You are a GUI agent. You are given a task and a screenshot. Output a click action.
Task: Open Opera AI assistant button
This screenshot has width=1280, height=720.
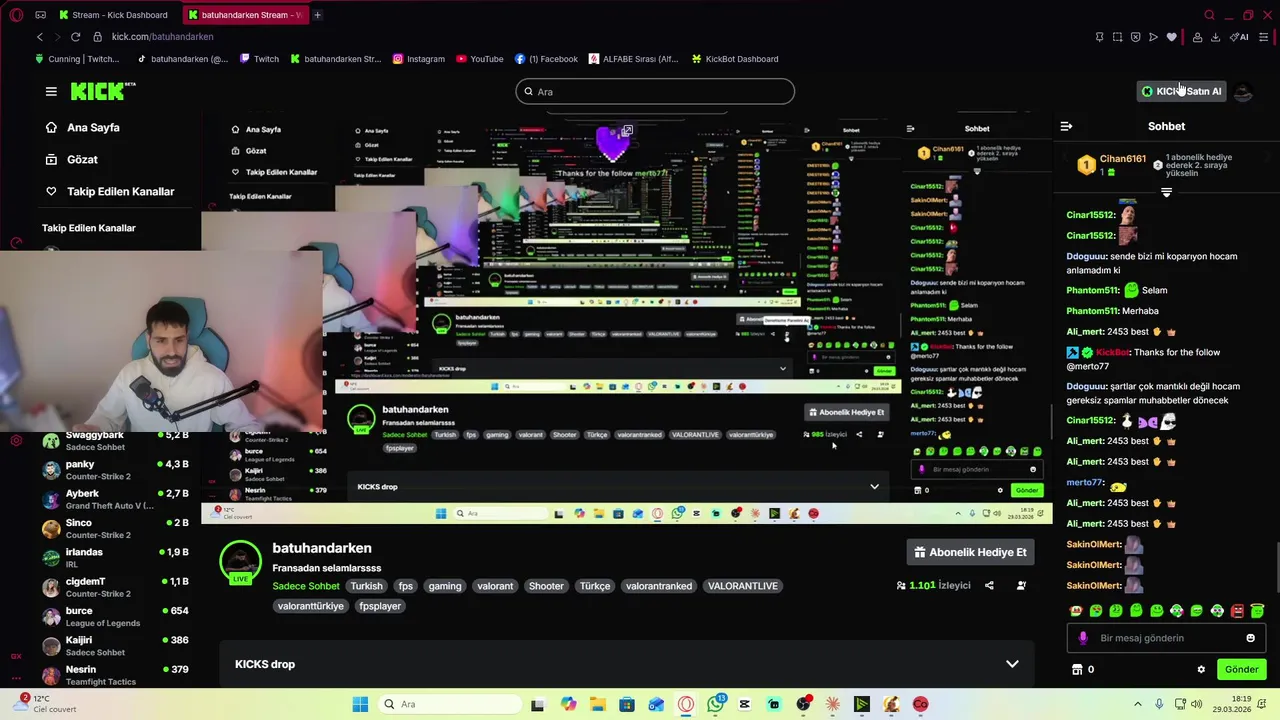click(1239, 37)
